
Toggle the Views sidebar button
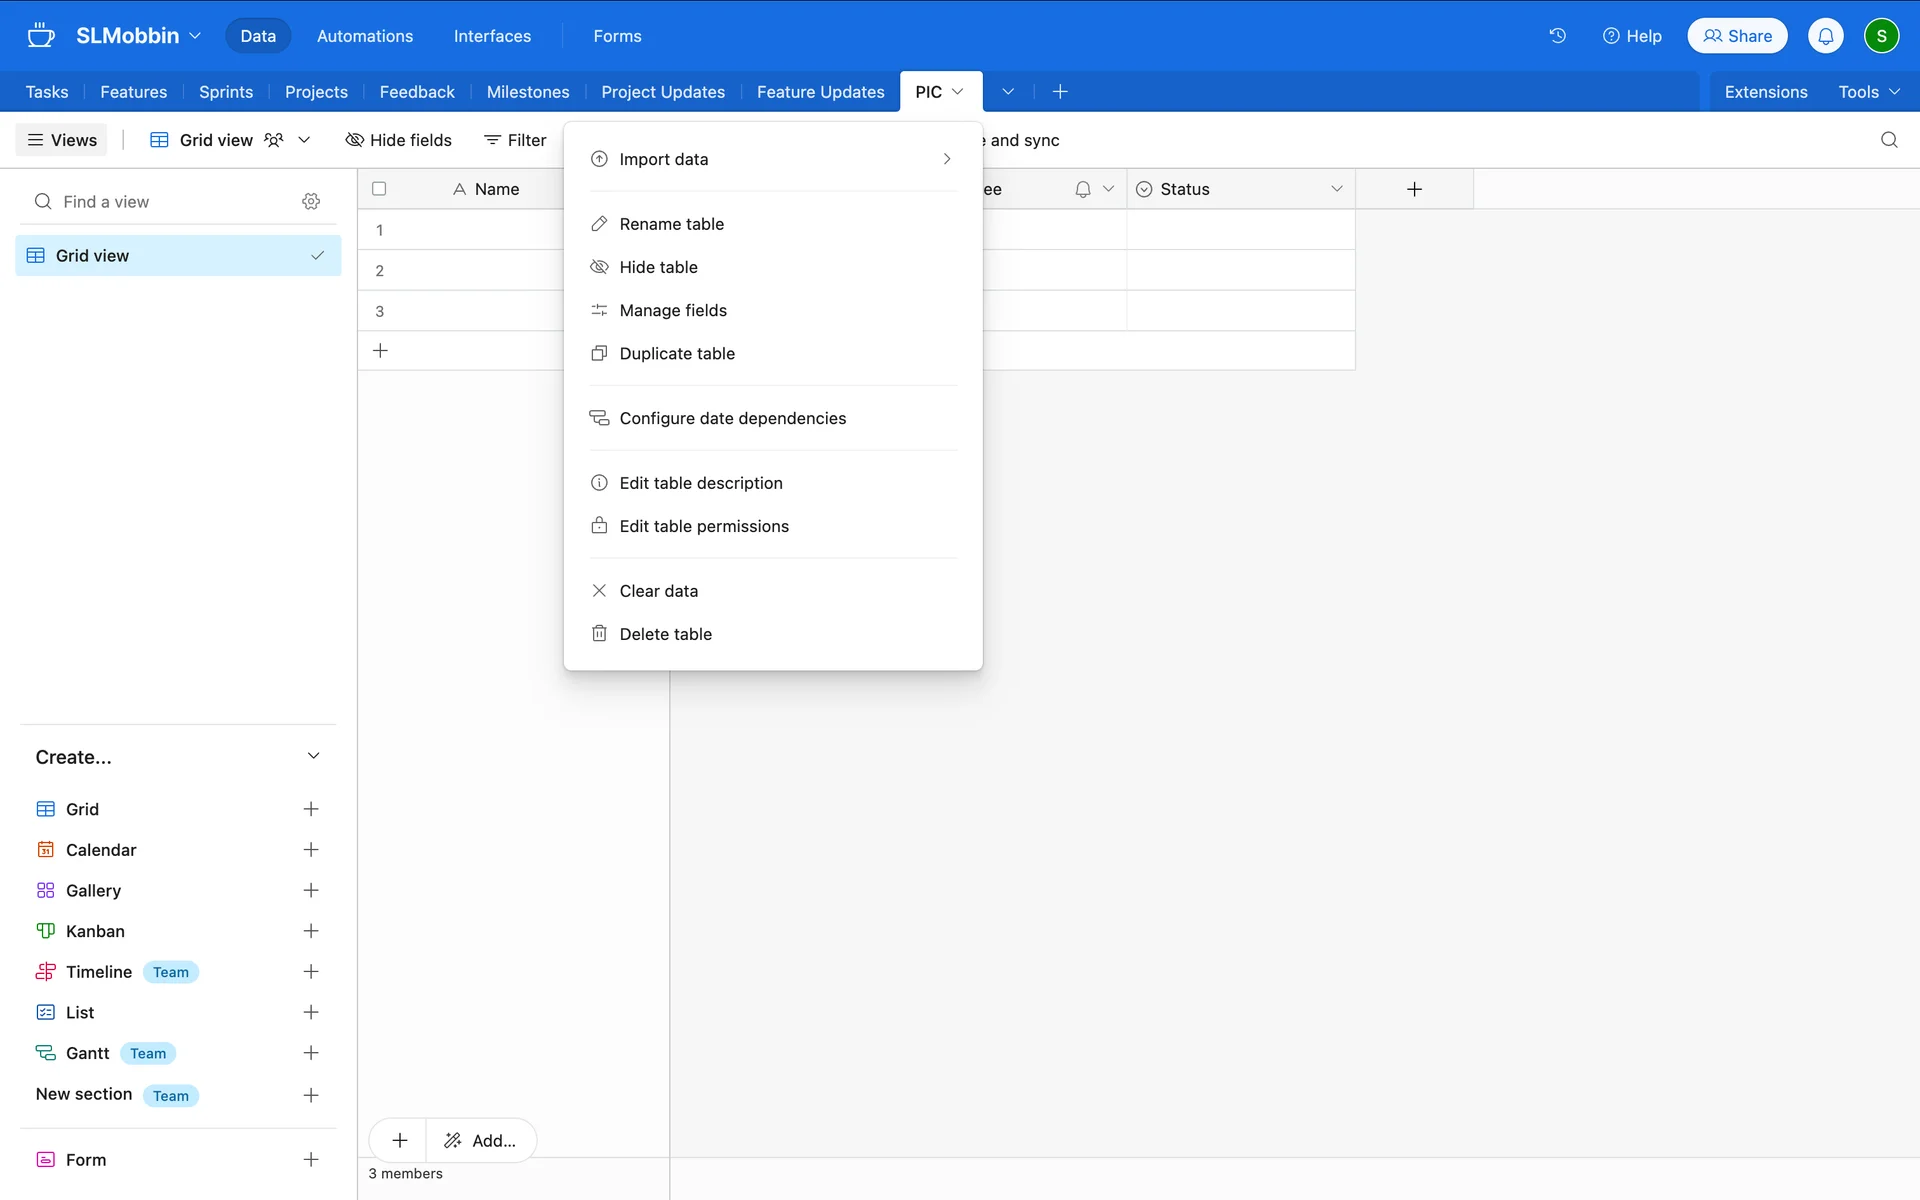click(62, 140)
